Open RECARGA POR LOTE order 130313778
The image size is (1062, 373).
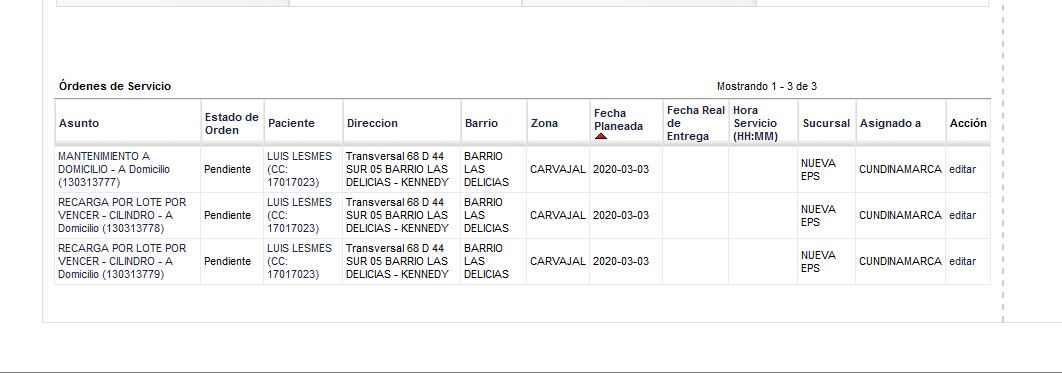tap(122, 215)
